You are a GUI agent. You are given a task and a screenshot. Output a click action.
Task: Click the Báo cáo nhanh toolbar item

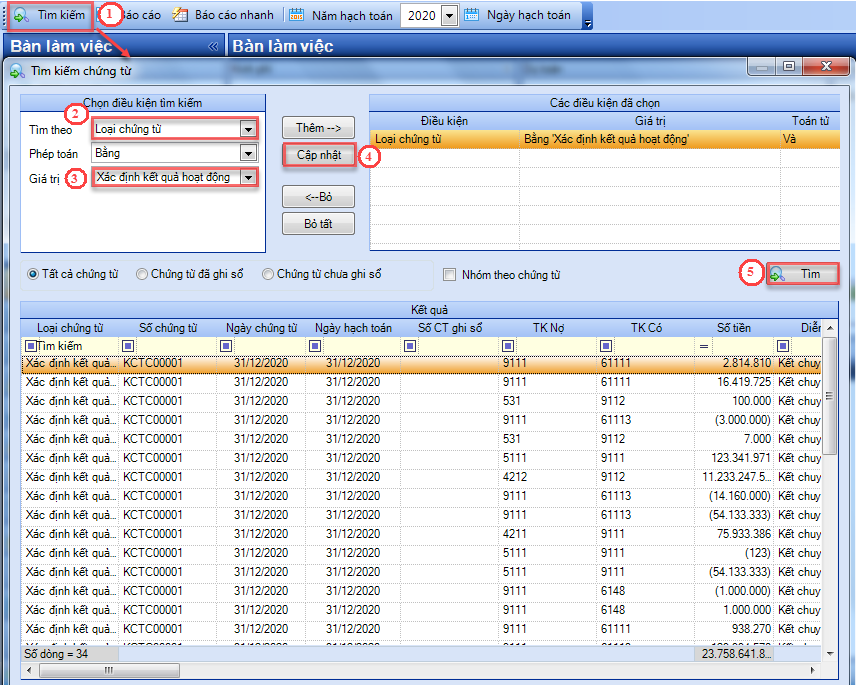[223, 15]
